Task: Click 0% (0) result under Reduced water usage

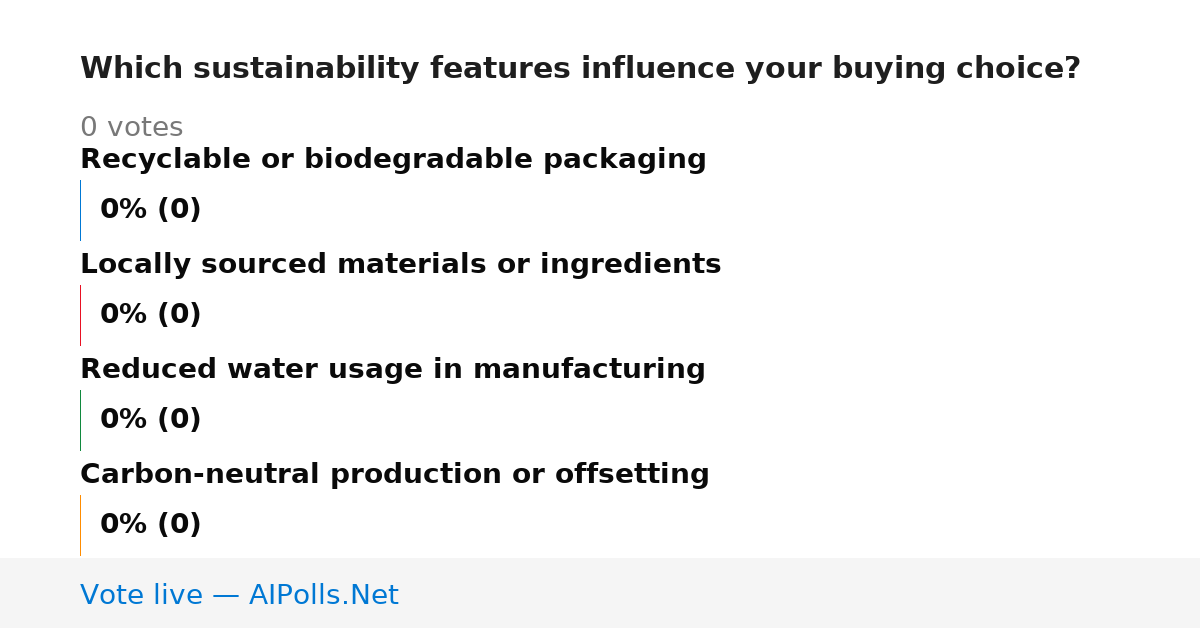Action: [x=150, y=420]
